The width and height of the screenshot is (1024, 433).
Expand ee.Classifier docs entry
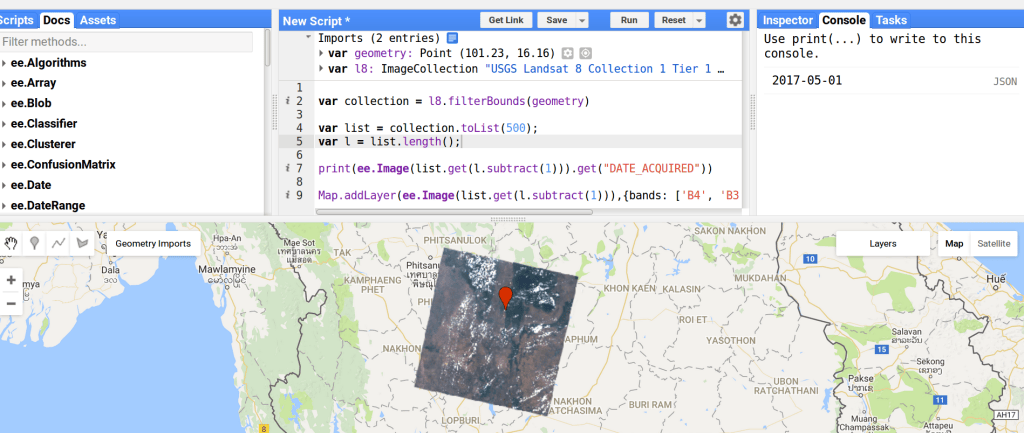coord(5,124)
